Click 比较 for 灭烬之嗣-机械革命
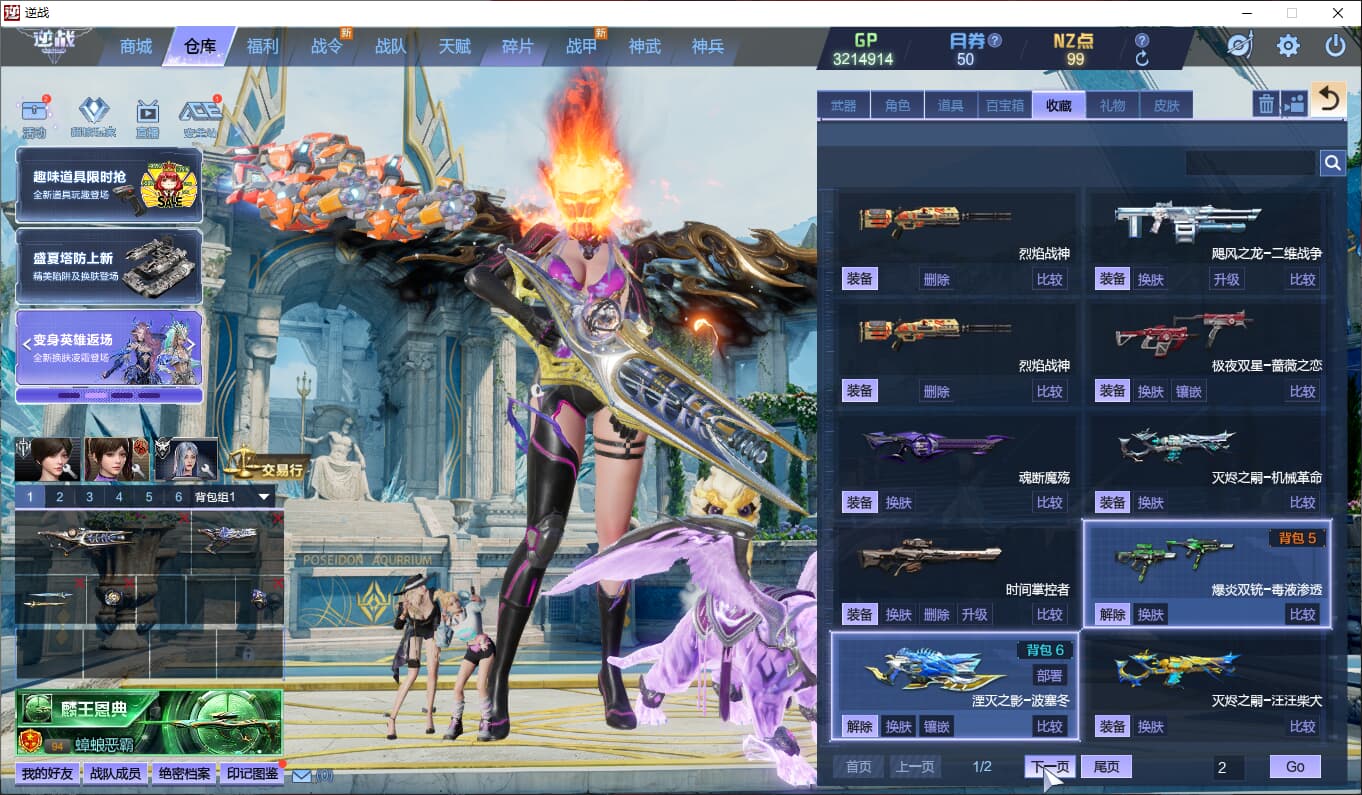The image size is (1362, 795). (1302, 503)
